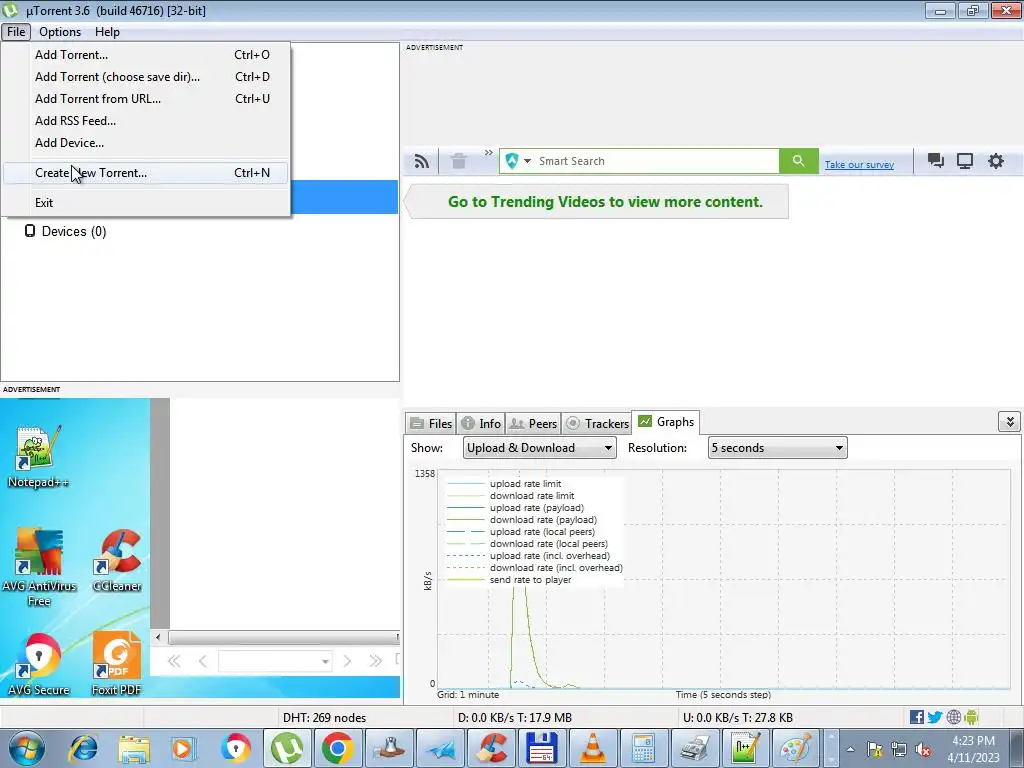Open the page selector dropdown
The image size is (1024, 768).
(275, 662)
